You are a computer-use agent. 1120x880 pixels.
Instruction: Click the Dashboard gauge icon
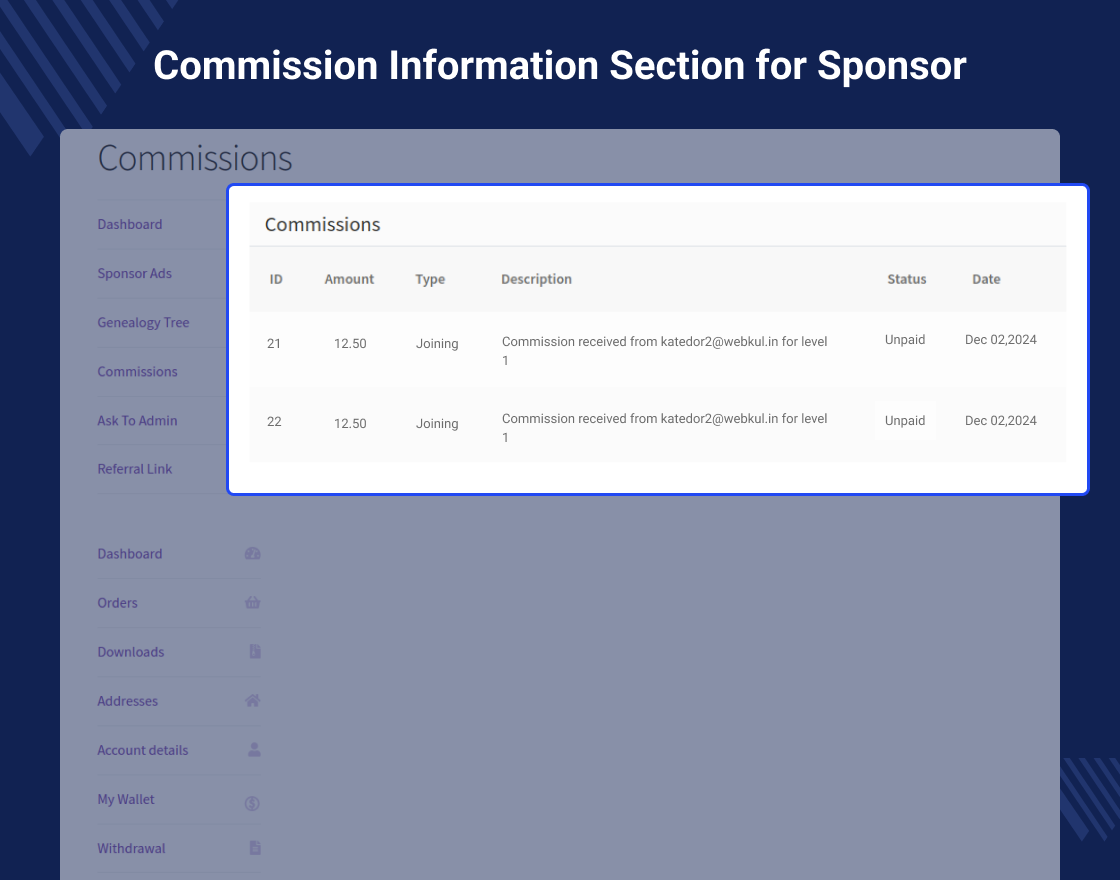253,554
